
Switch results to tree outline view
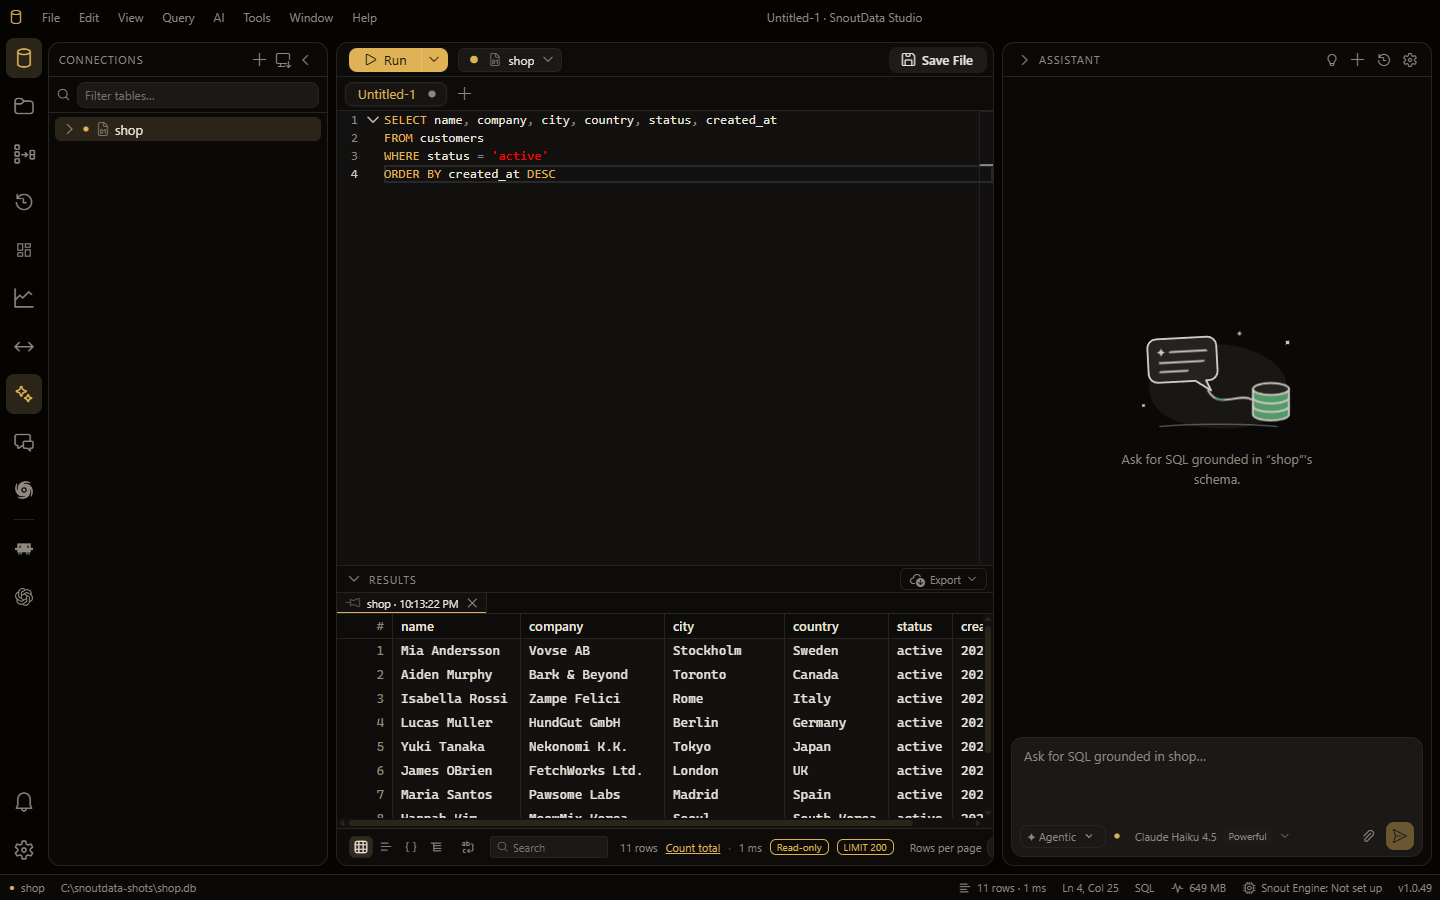(x=437, y=847)
